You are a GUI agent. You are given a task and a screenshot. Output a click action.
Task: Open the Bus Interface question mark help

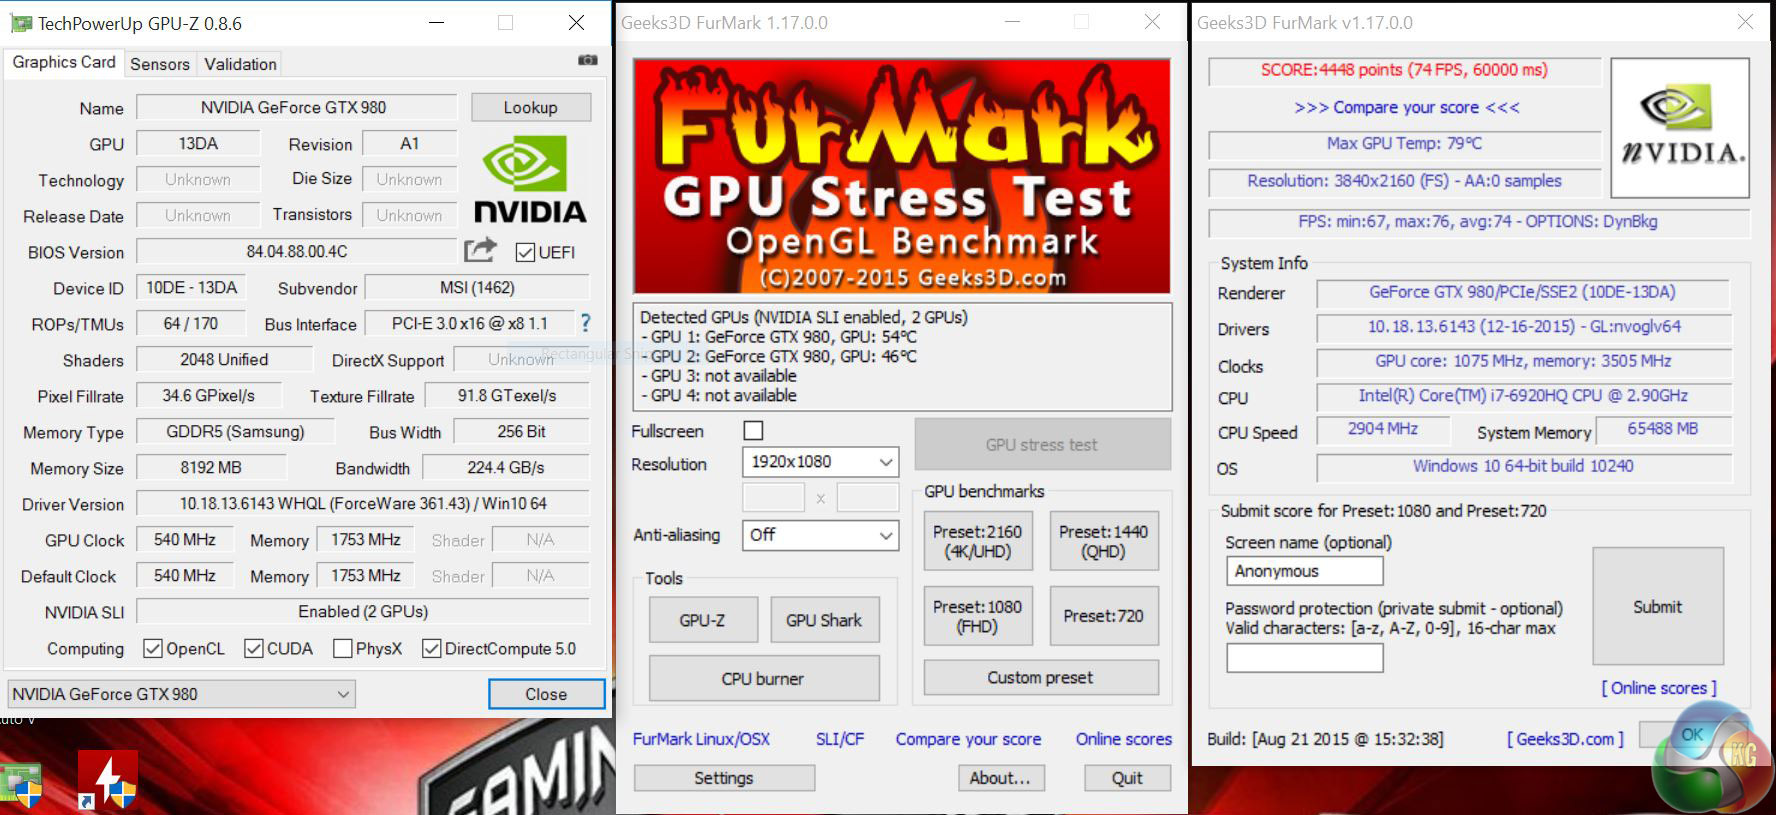[586, 323]
